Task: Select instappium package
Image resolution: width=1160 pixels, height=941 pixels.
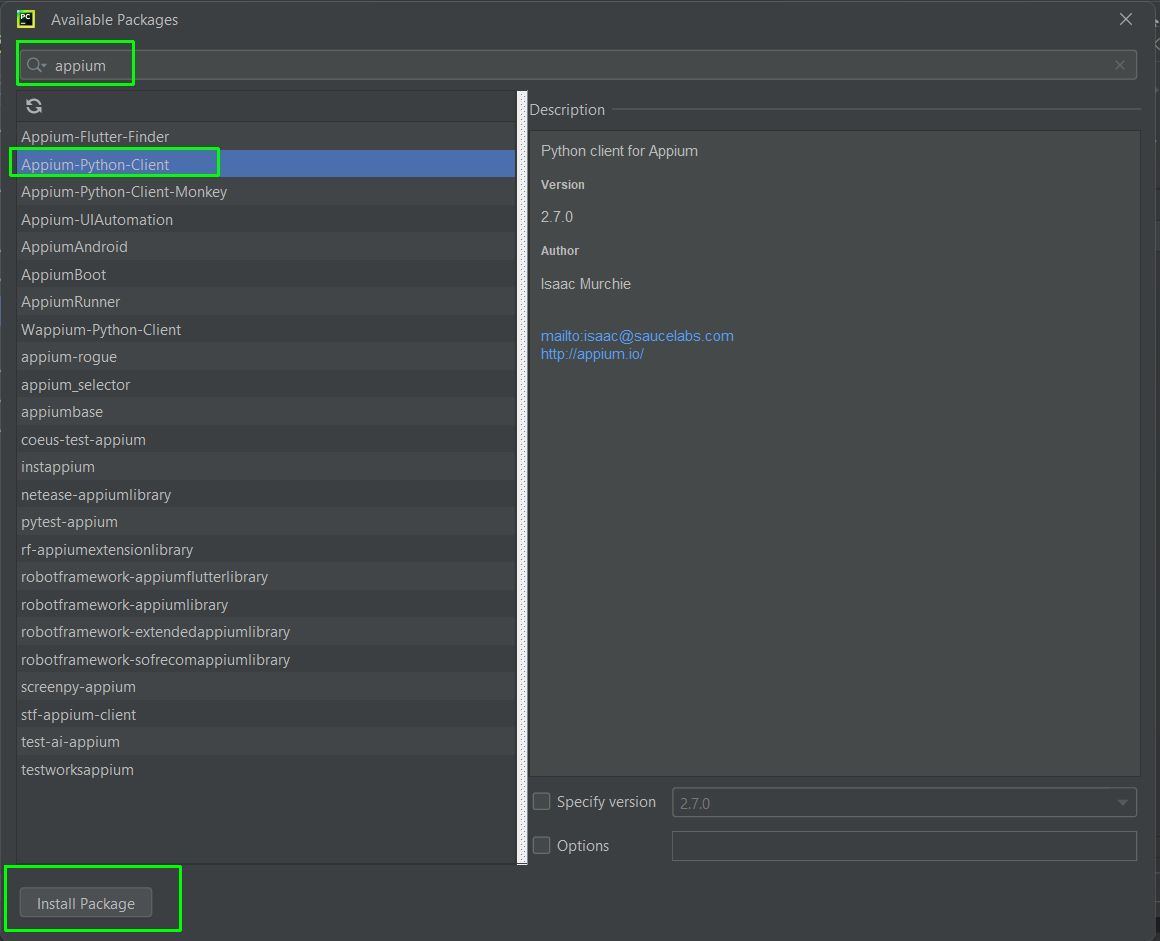Action: coord(266,467)
